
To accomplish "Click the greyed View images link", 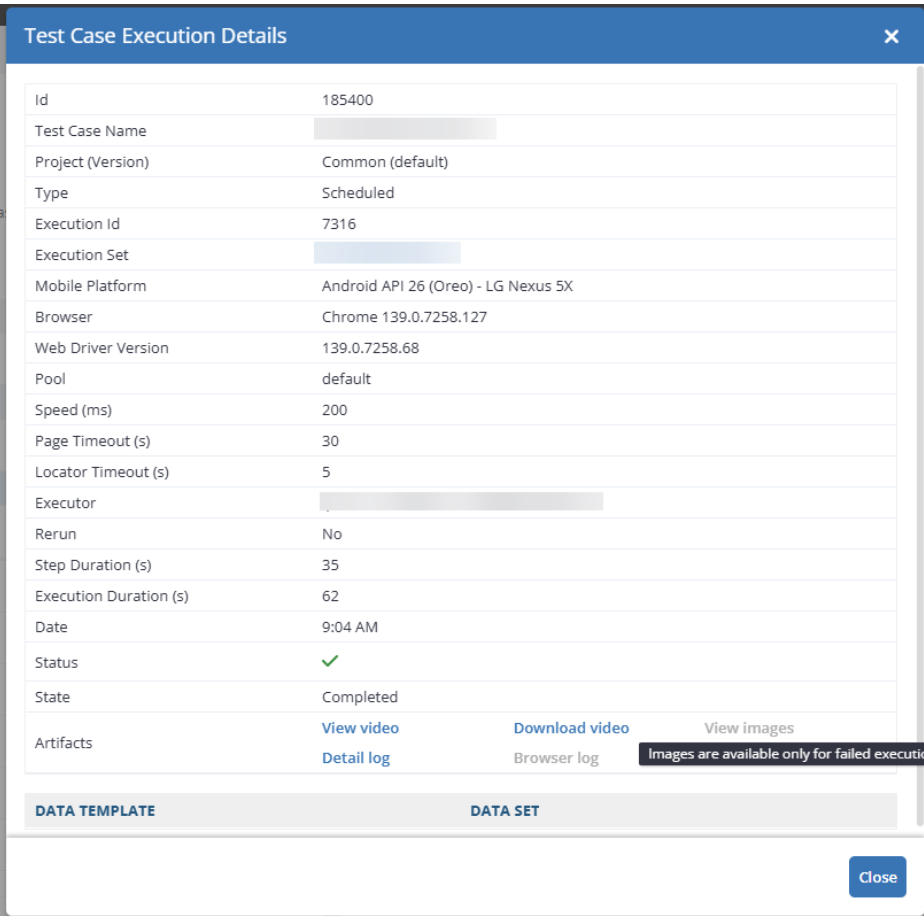I will tap(748, 728).
